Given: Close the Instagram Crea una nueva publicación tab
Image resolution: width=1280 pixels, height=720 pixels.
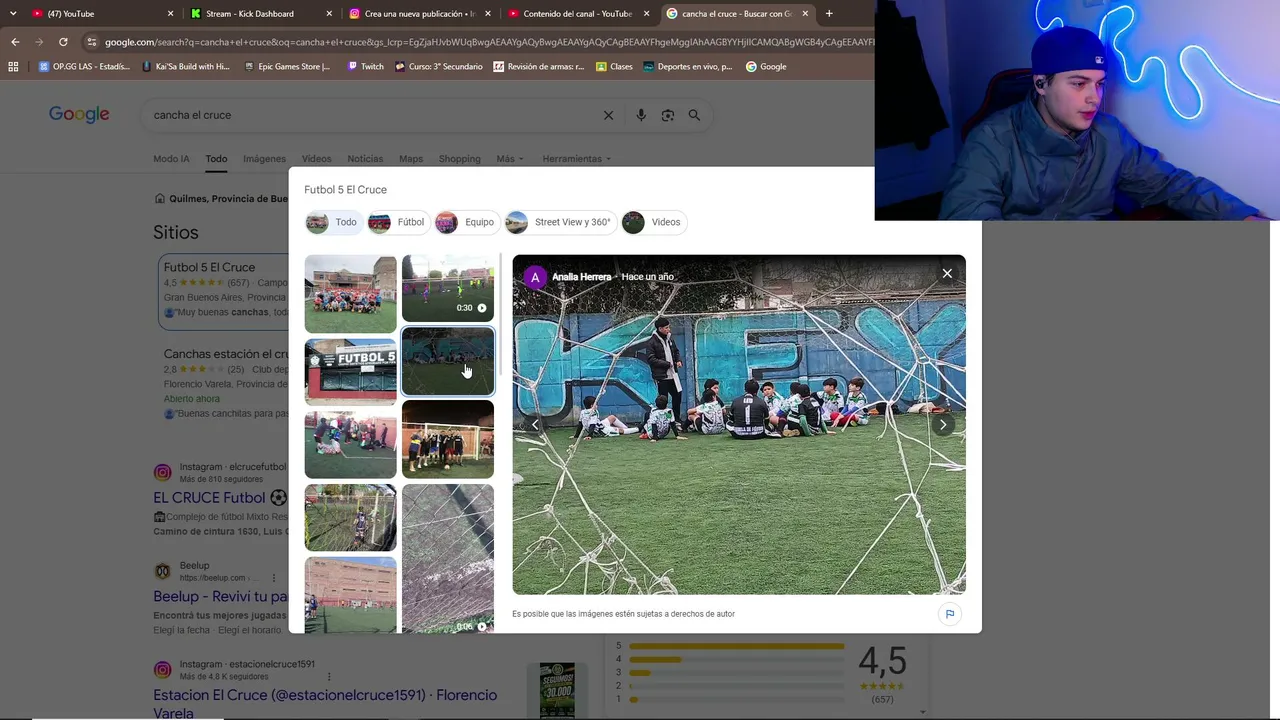Looking at the screenshot, I should pyautogui.click(x=488, y=14).
